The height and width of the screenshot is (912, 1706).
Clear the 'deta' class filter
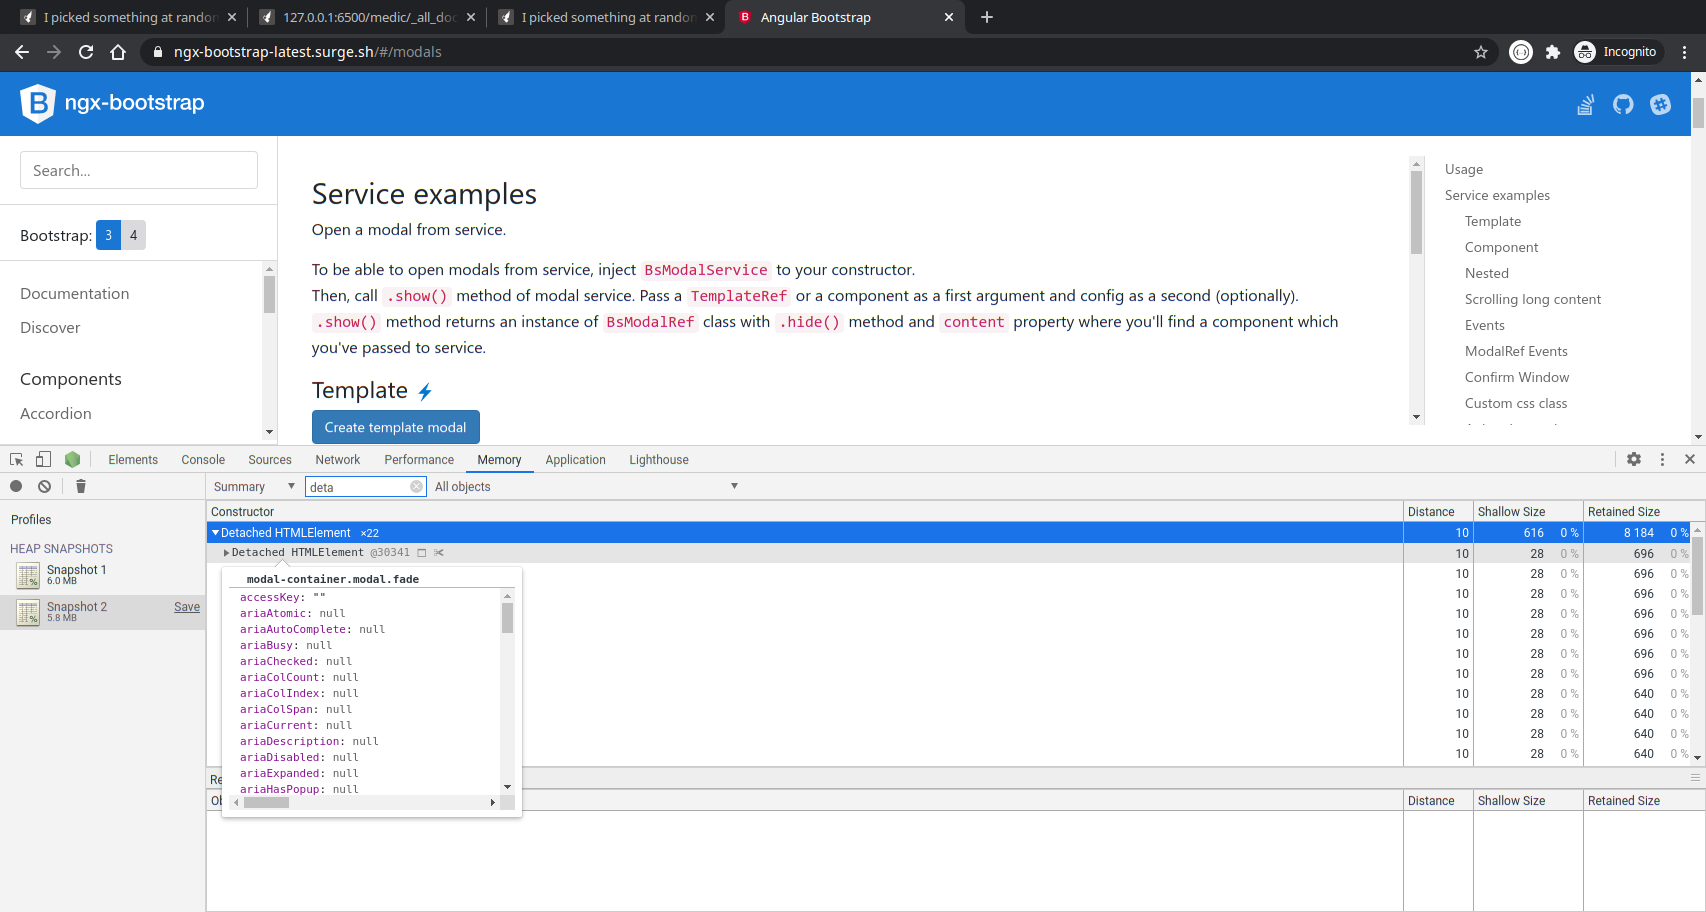pyautogui.click(x=417, y=486)
